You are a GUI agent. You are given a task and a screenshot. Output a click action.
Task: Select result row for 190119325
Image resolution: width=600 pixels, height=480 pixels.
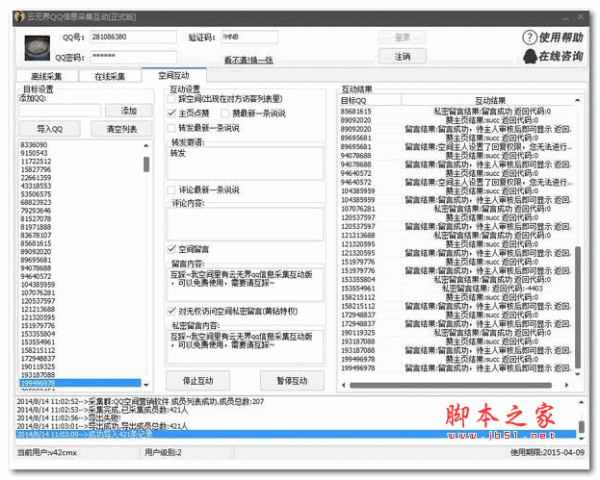click(455, 333)
